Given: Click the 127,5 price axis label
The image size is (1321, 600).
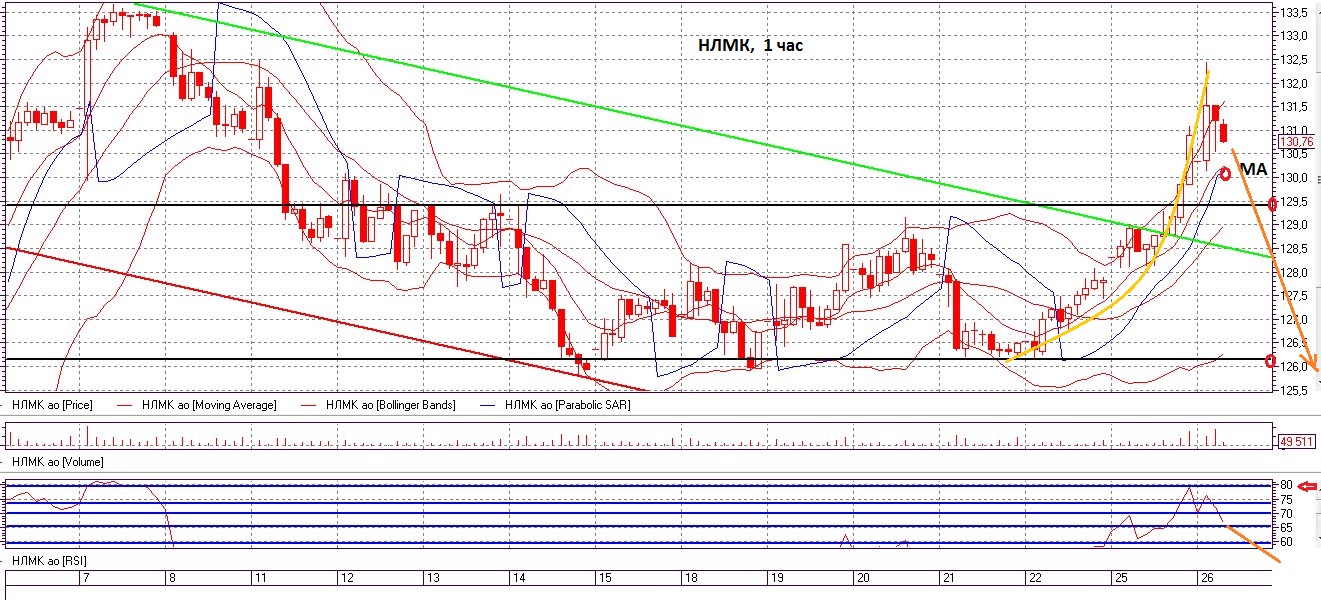Looking at the screenshot, I should (1296, 296).
